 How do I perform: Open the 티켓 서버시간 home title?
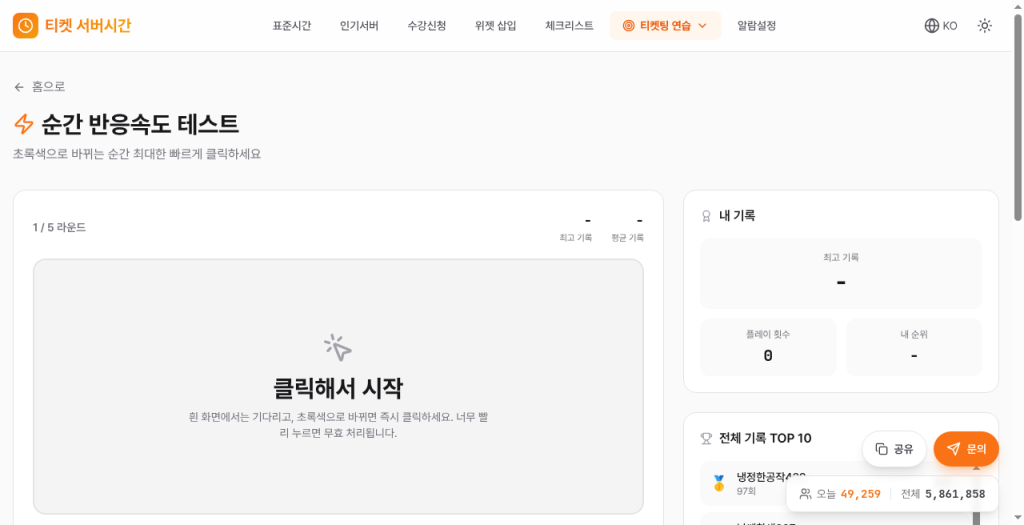pos(88,25)
